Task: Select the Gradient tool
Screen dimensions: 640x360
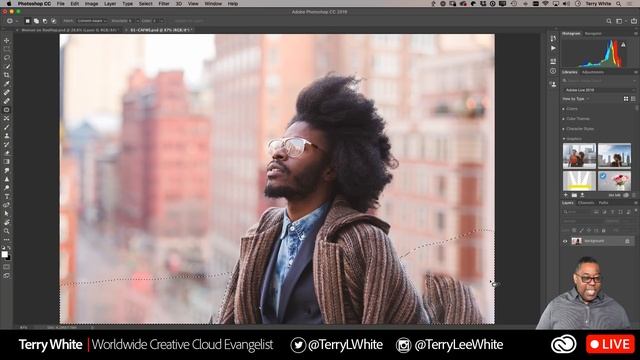Action: point(7,162)
